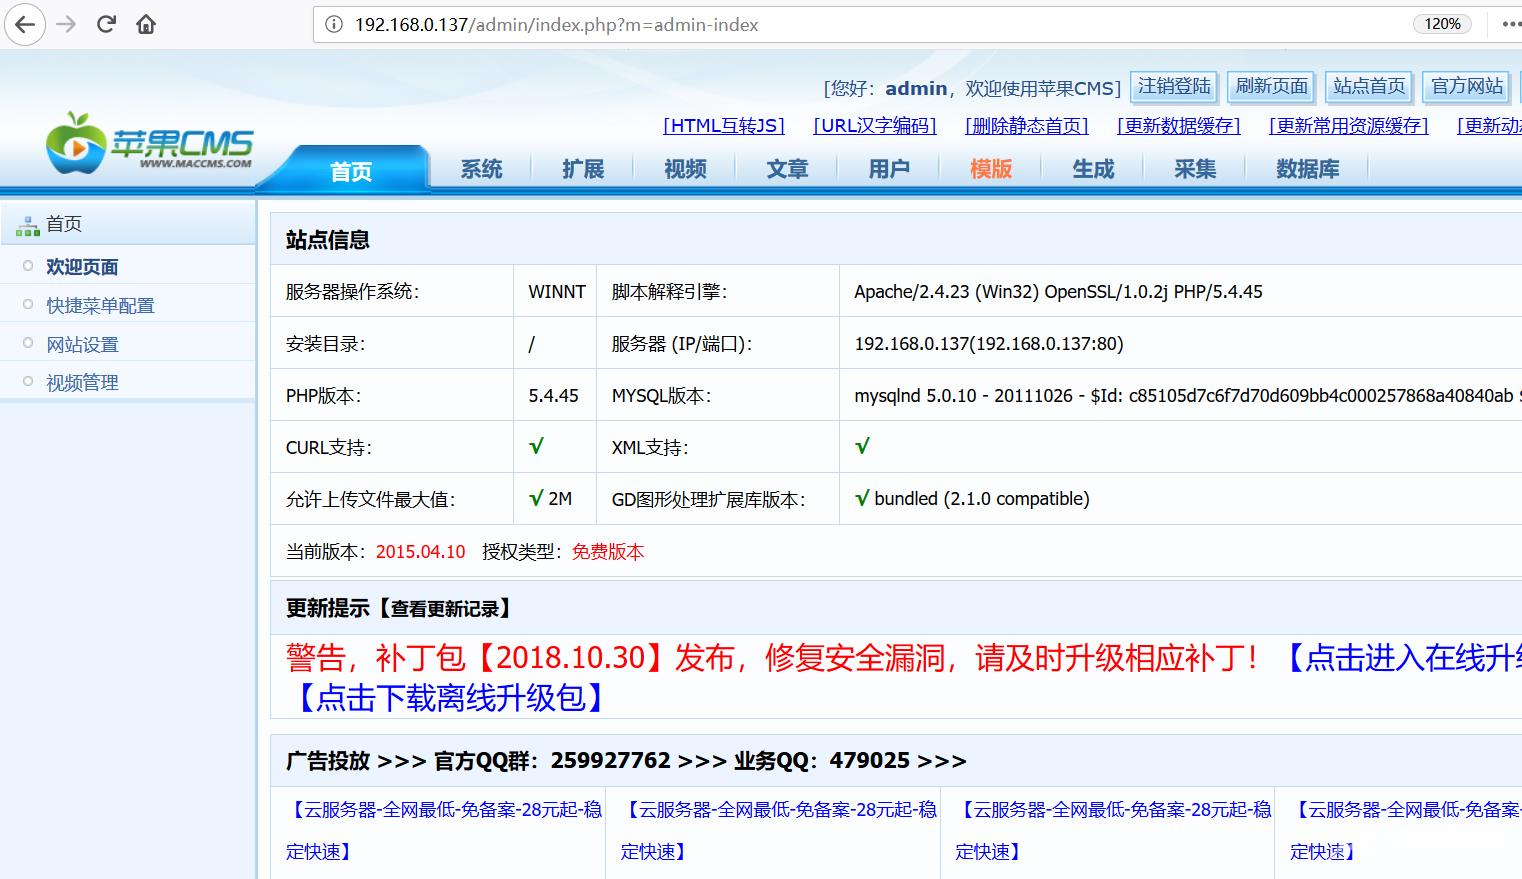Image resolution: width=1522 pixels, height=879 pixels.
Task: Click the 首页 sidebar section header
Action: 128,224
